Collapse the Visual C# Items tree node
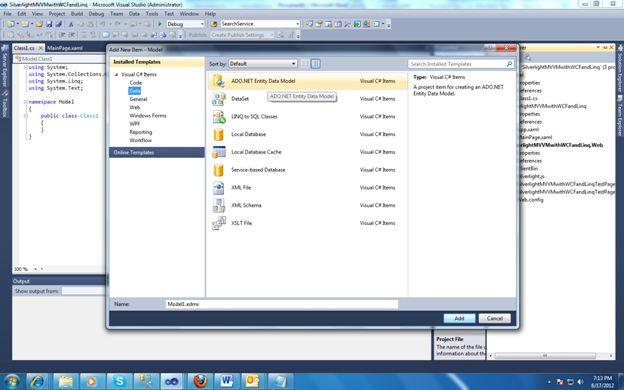The image size is (624, 390). coord(117,75)
